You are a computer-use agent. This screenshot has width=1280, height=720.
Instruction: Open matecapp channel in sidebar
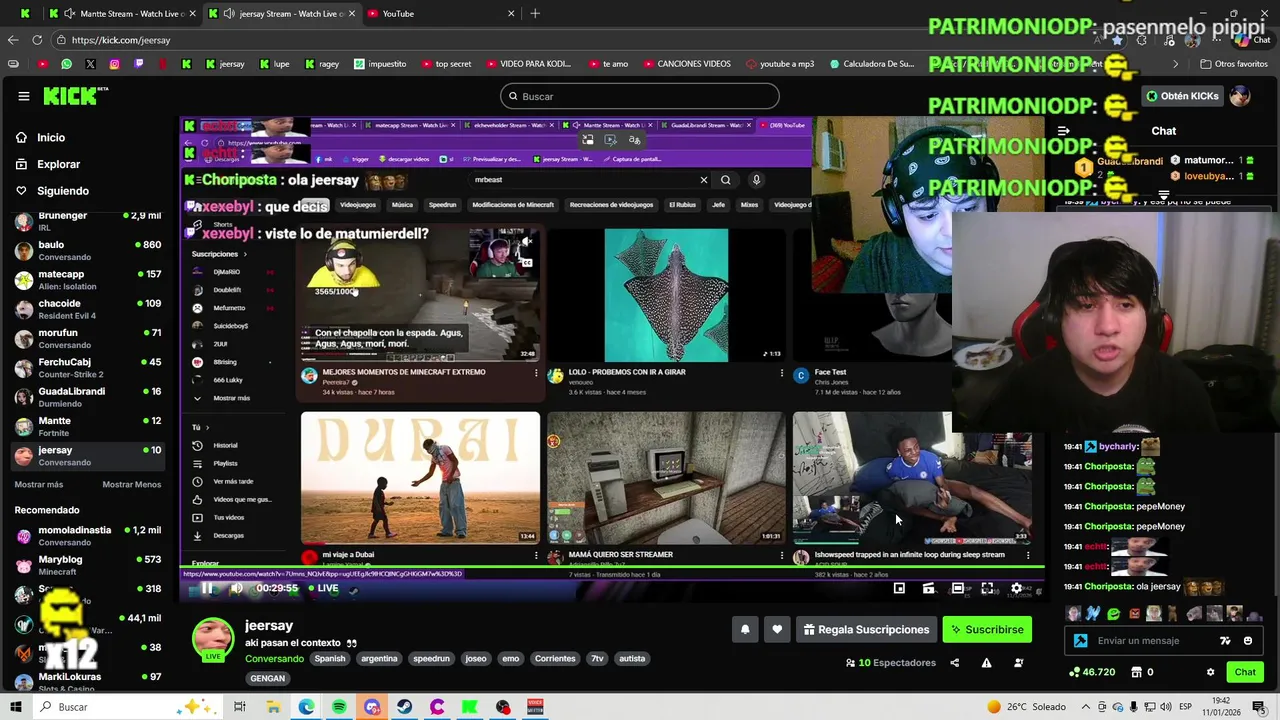tap(88, 280)
